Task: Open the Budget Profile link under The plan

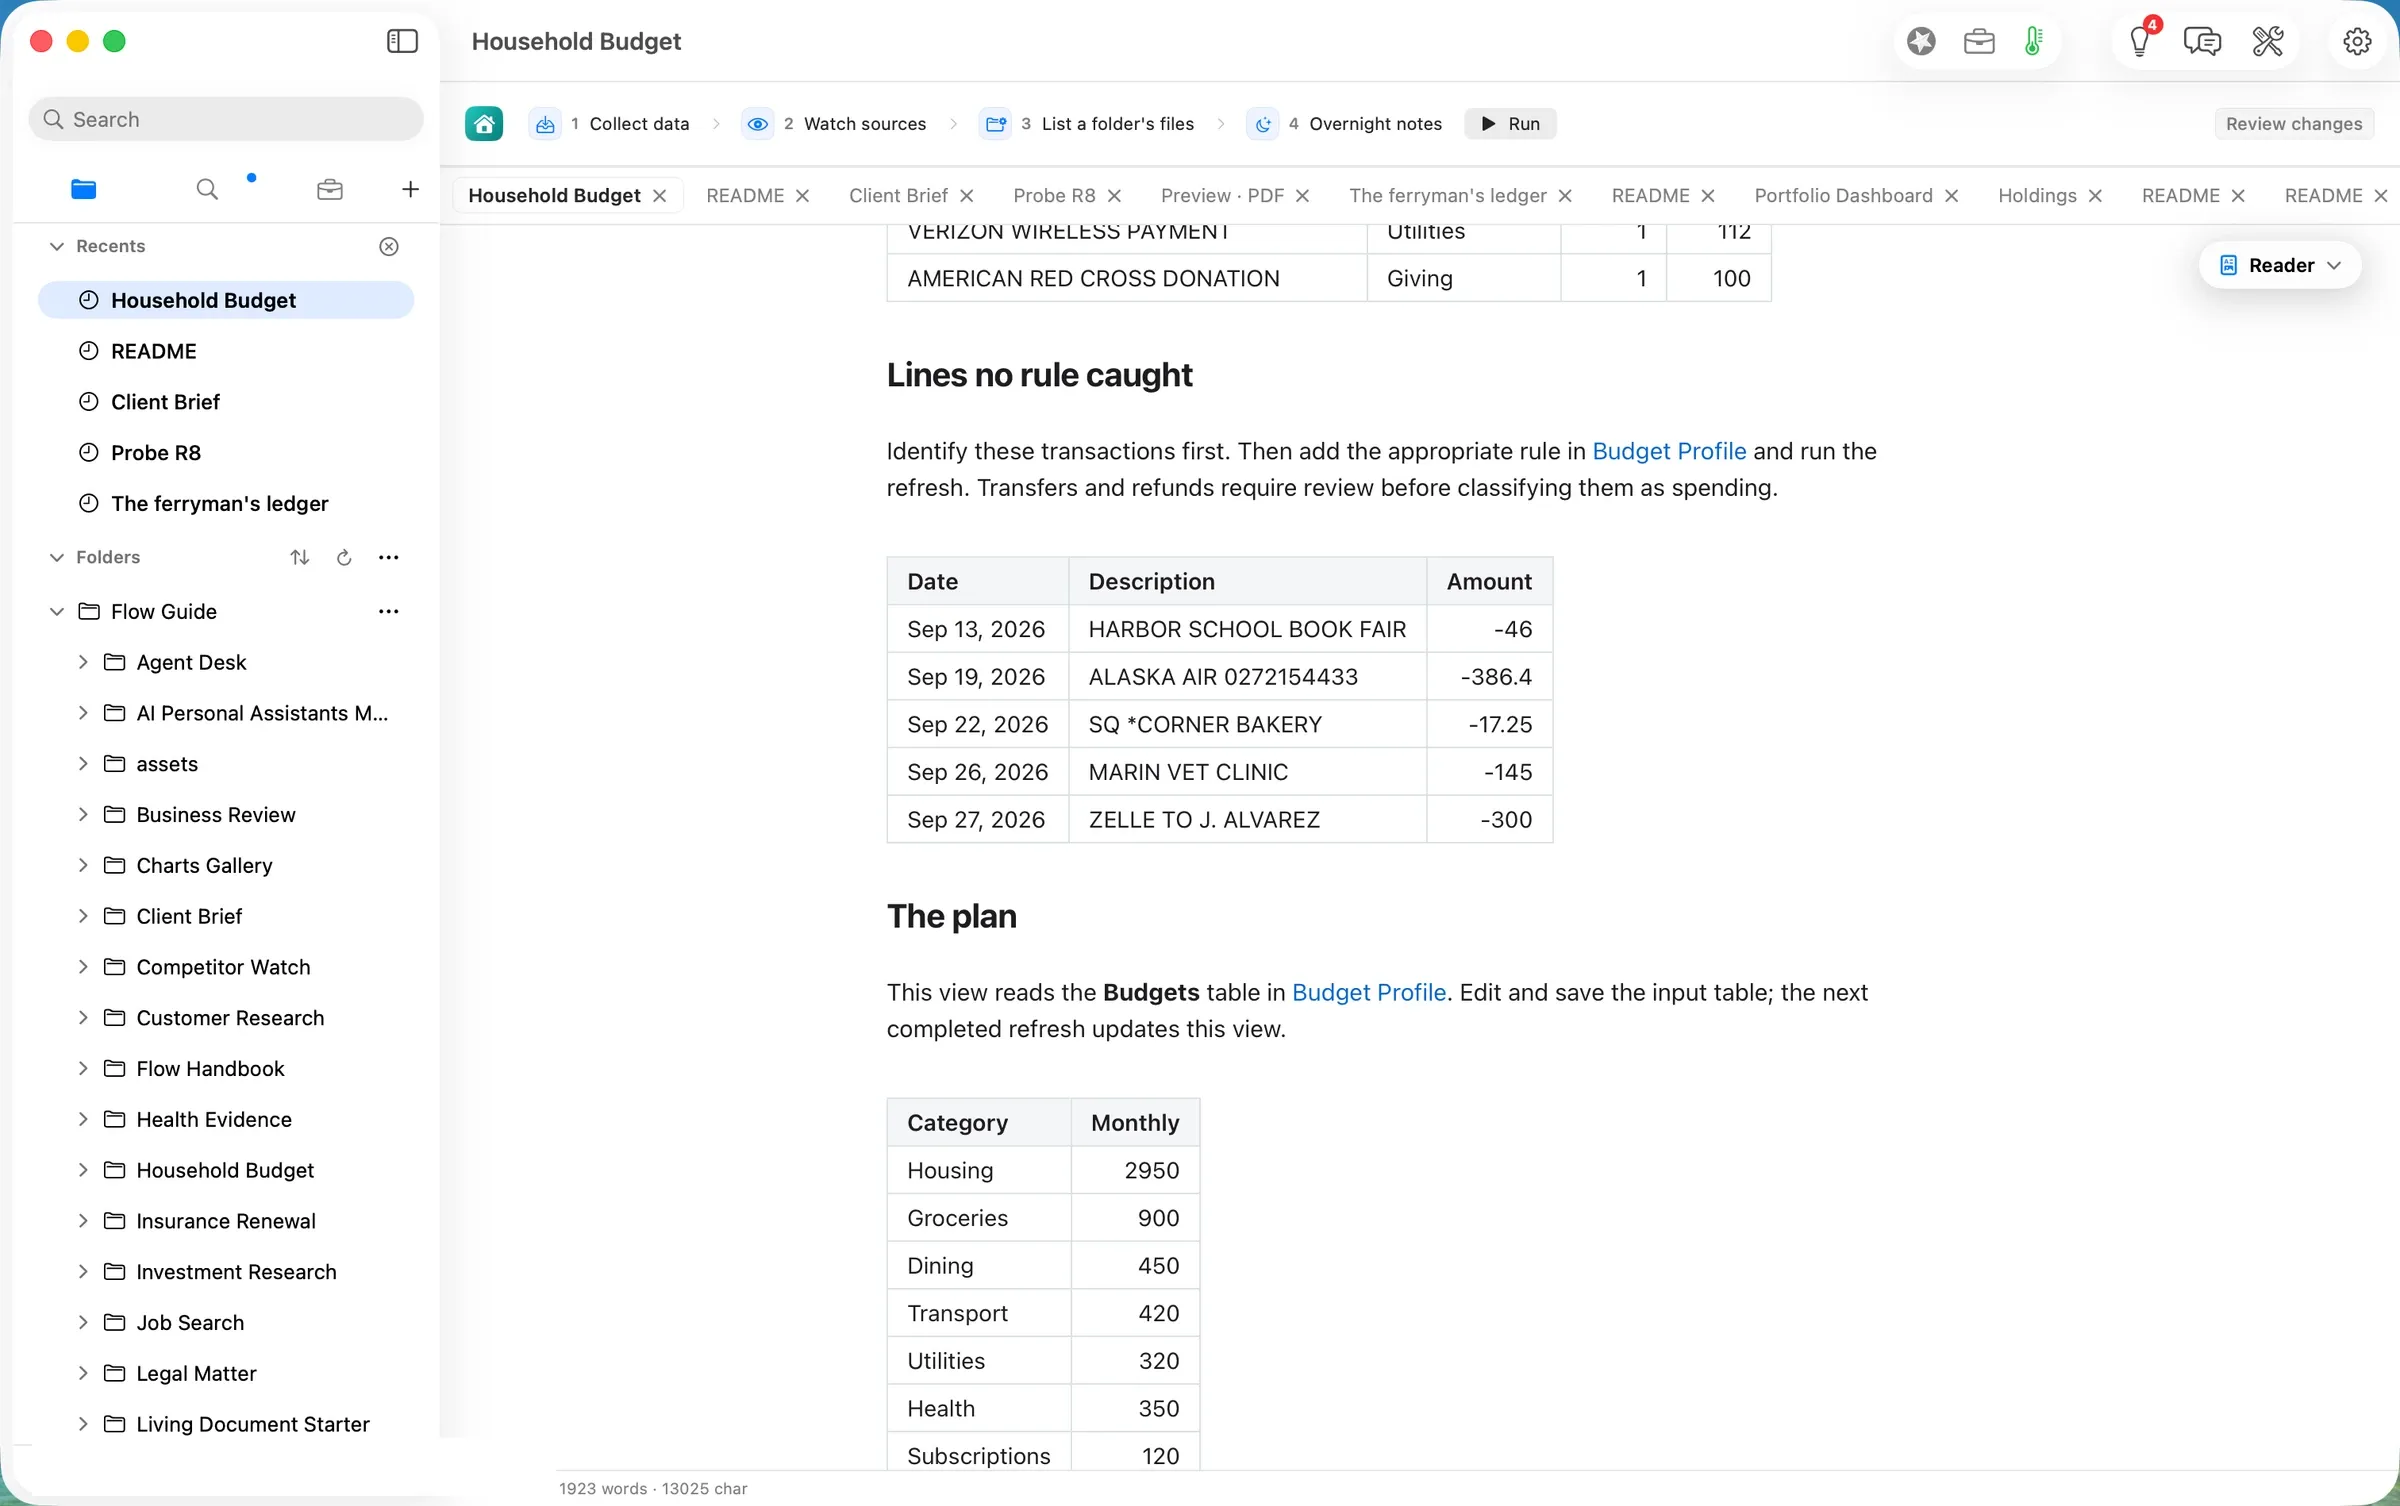Action: pos(1368,992)
